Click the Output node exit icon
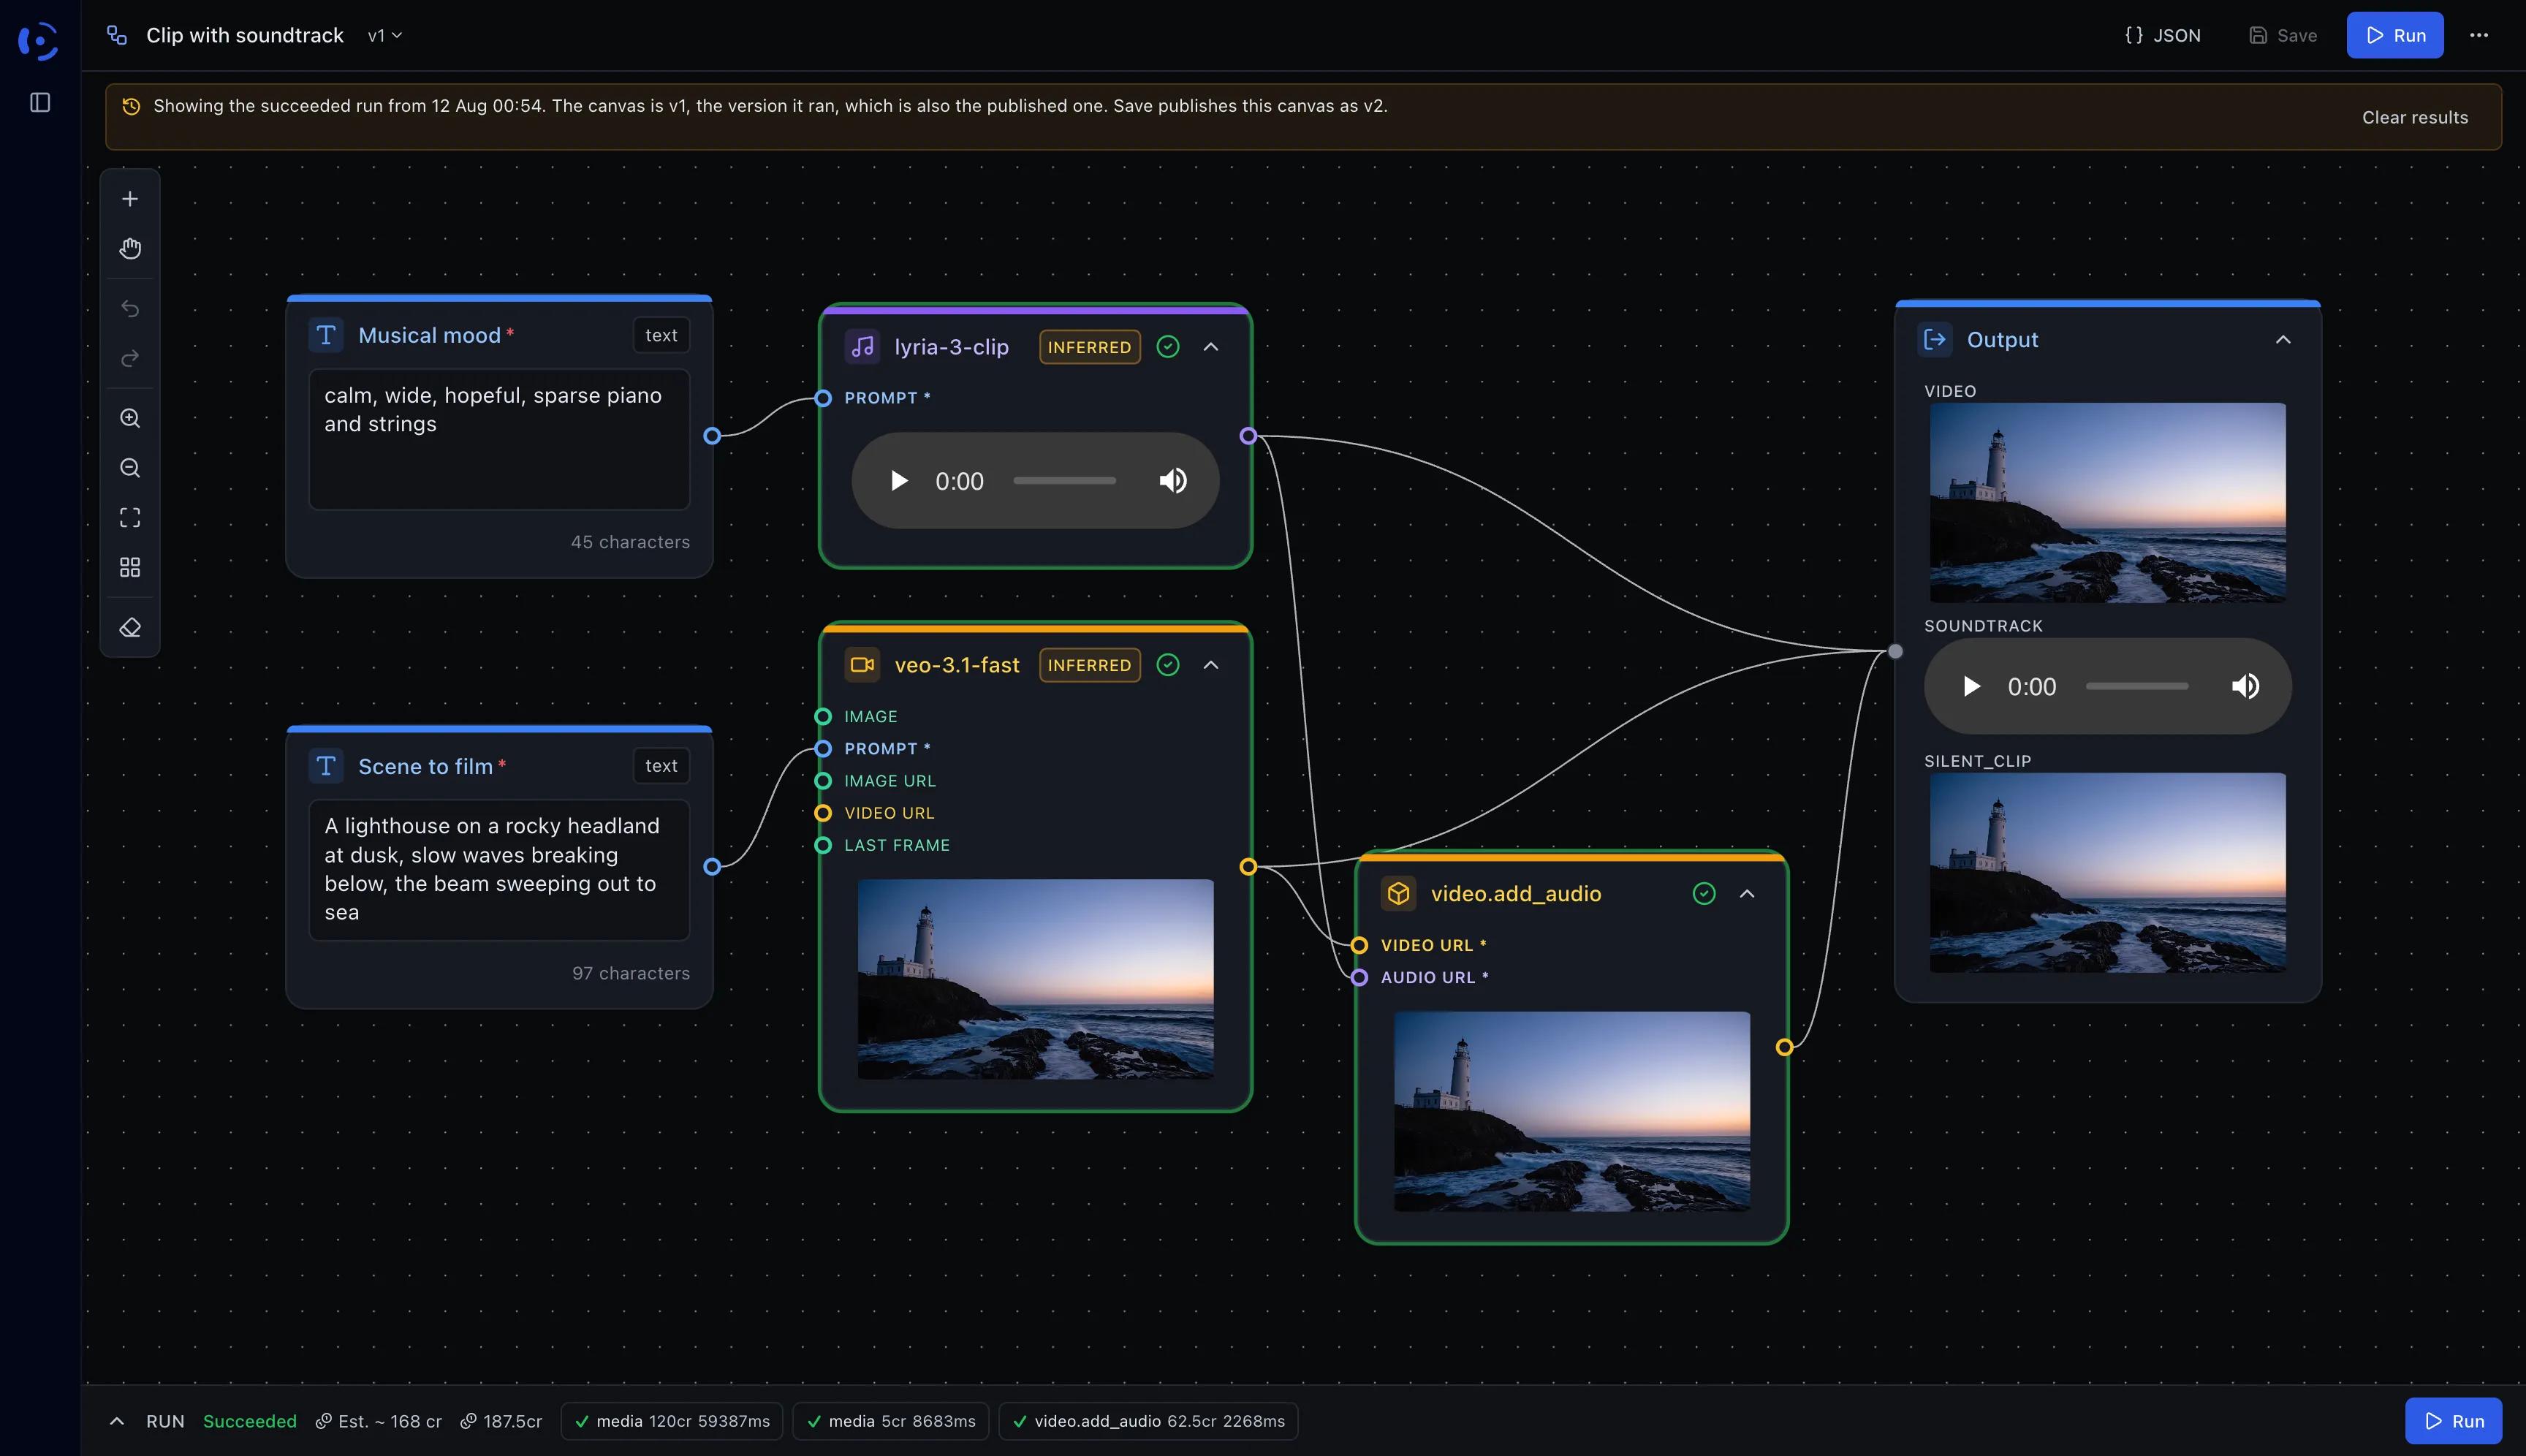This screenshot has width=2526, height=1456. pyautogui.click(x=1935, y=340)
